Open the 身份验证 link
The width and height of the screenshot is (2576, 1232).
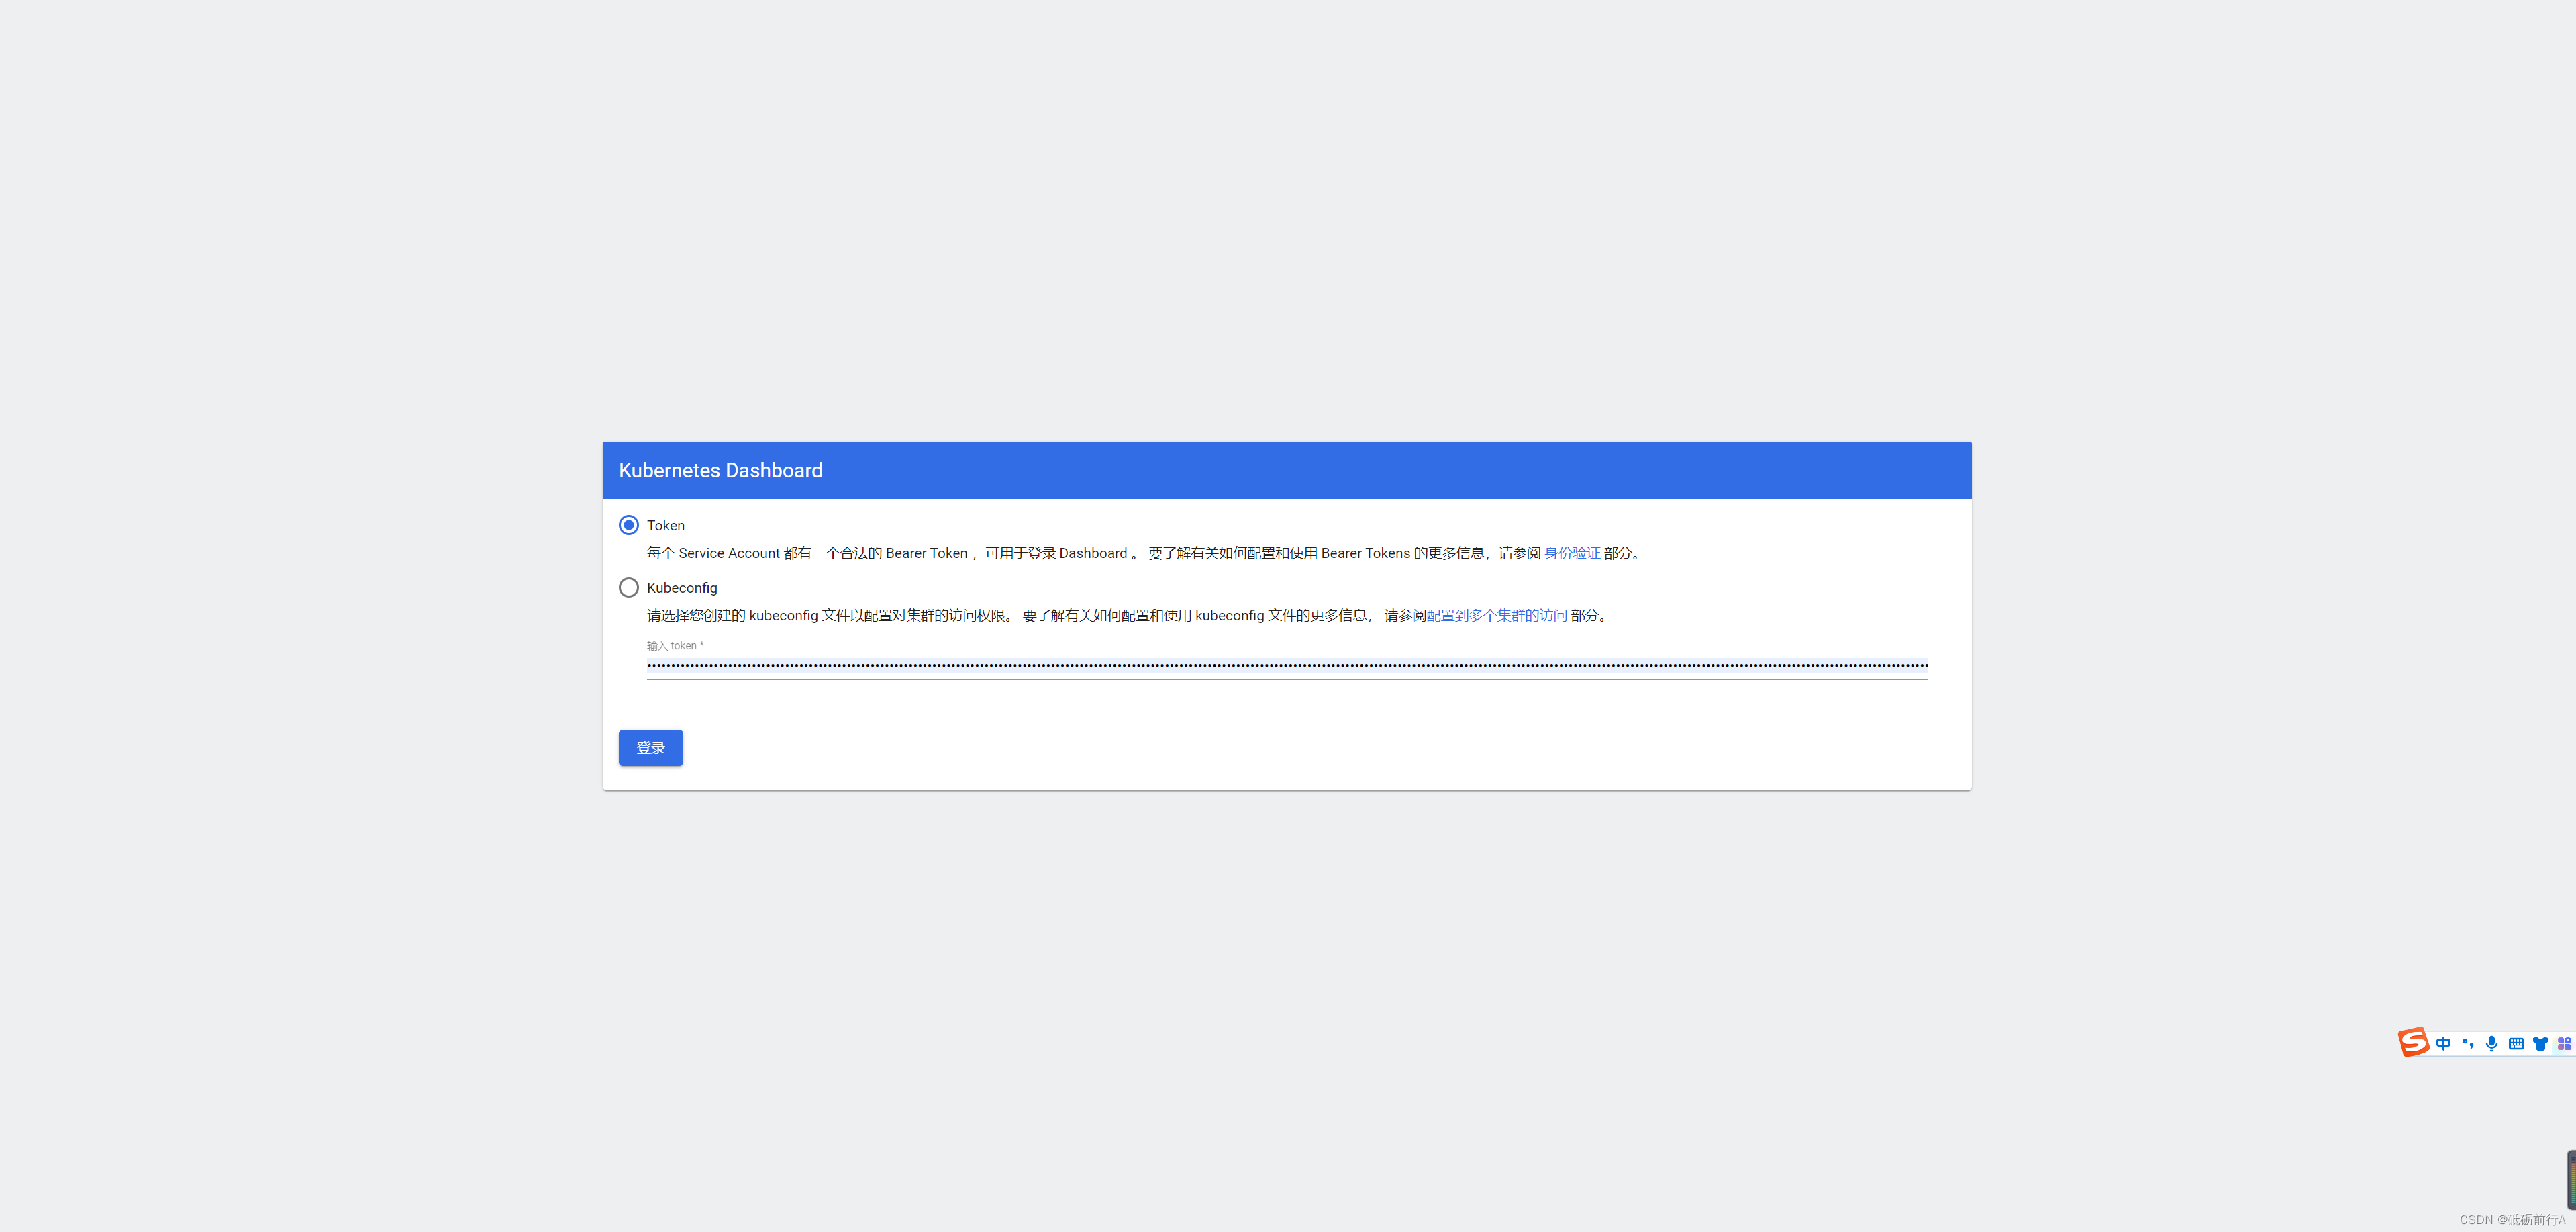[1571, 553]
